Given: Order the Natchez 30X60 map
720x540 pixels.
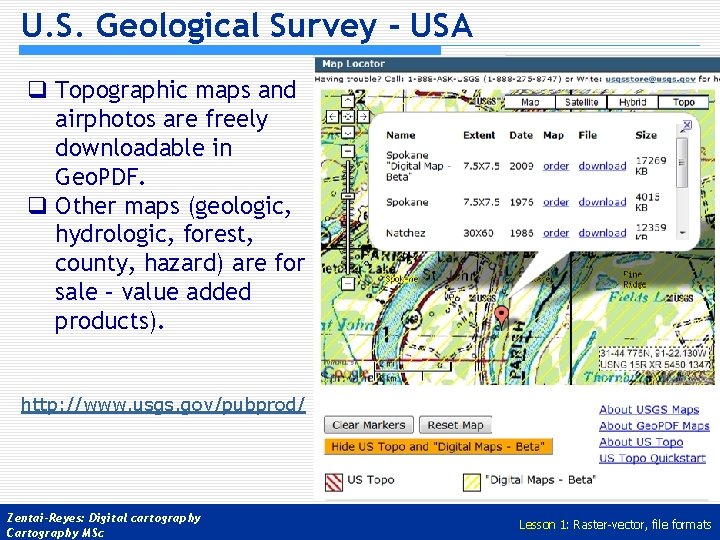Looking at the screenshot, I should click(556, 233).
